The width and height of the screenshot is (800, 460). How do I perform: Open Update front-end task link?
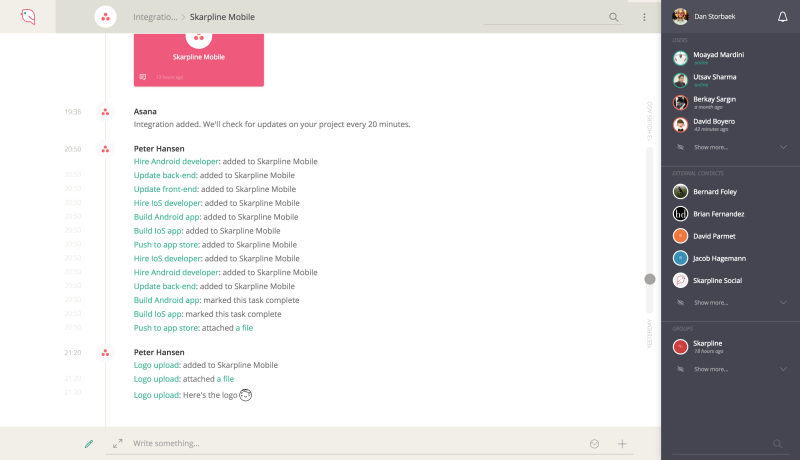tap(165, 189)
